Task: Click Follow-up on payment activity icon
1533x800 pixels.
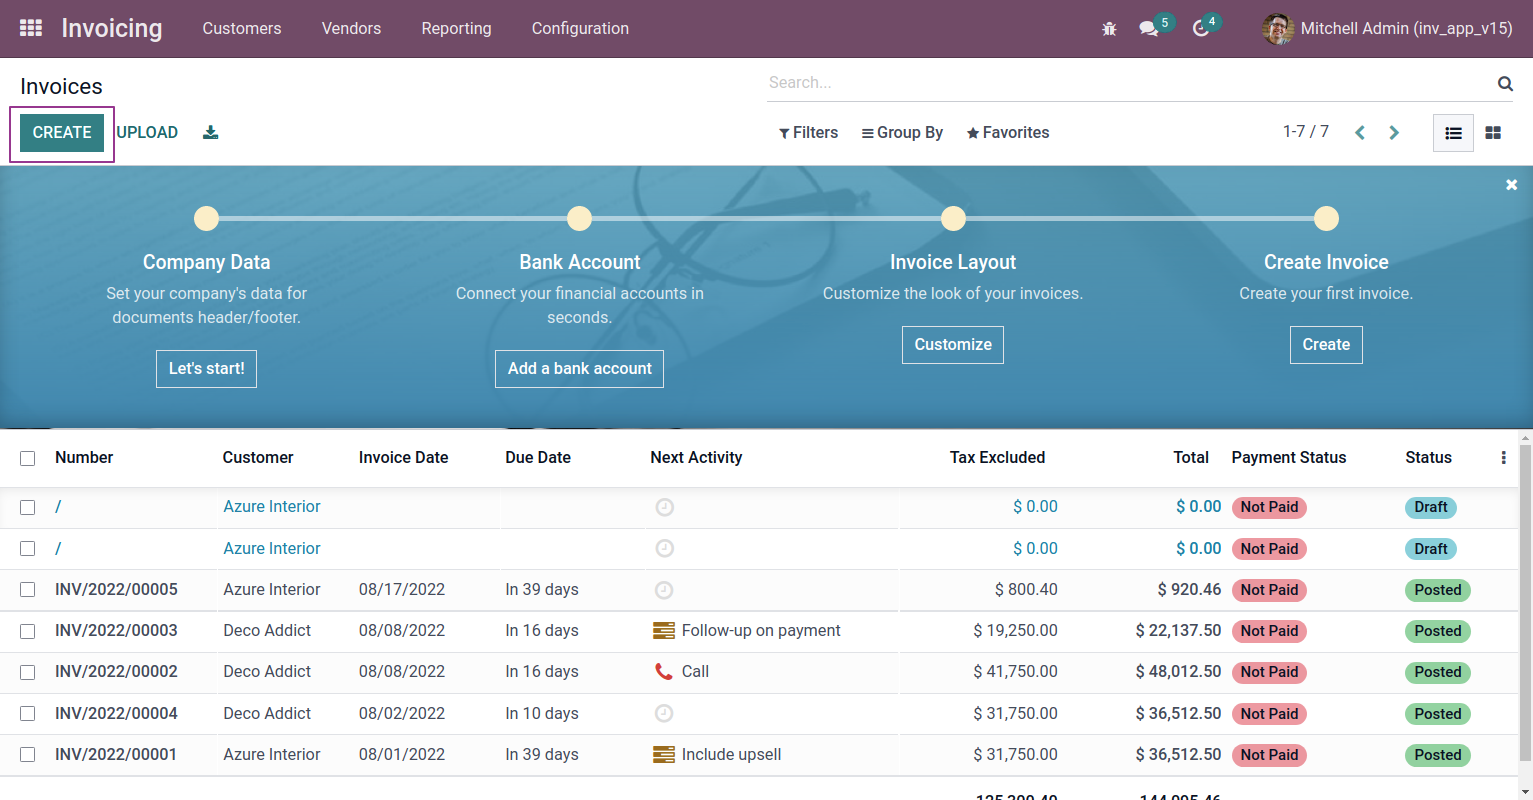Action: 664,631
